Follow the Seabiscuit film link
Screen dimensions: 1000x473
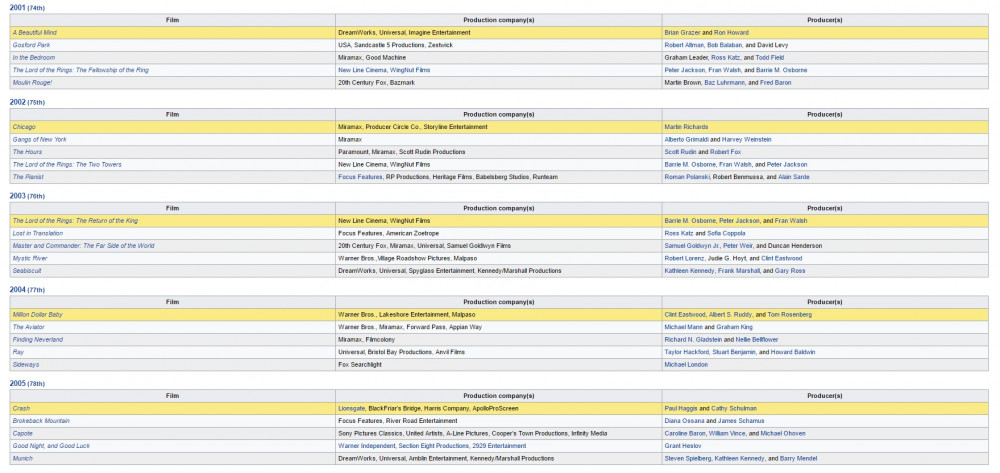(x=26, y=270)
